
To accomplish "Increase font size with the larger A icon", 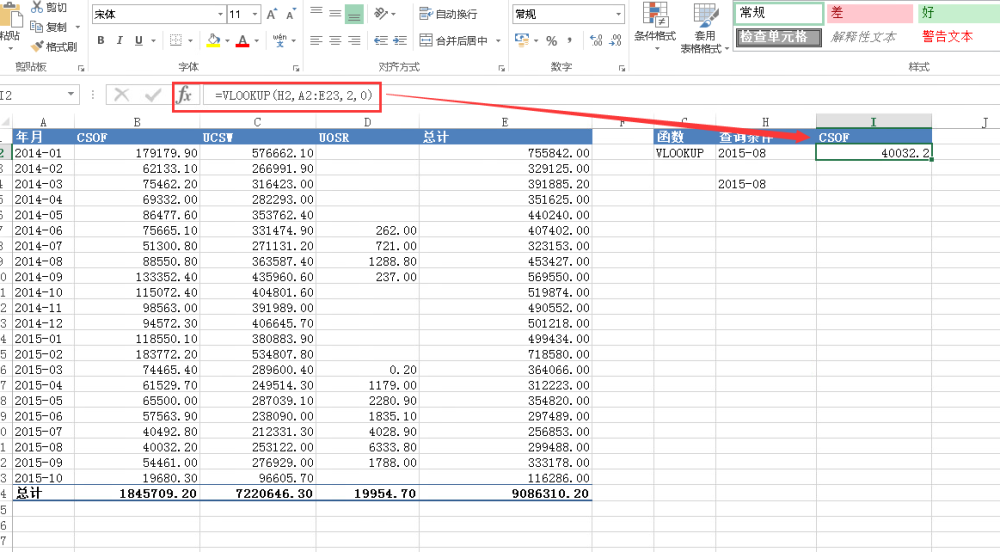I will click(272, 14).
